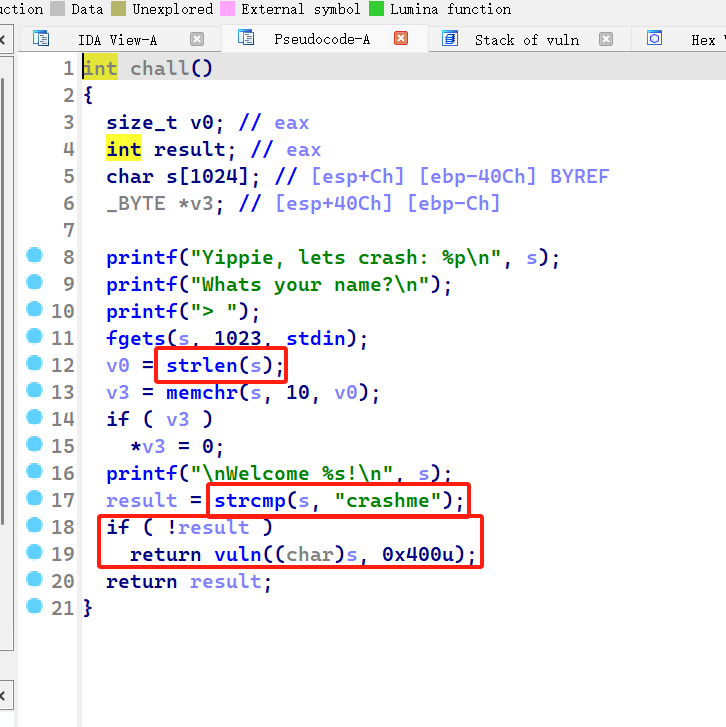Toggle breakpoint dot on line 10
726x727 pixels.
pyautogui.click(x=34, y=309)
